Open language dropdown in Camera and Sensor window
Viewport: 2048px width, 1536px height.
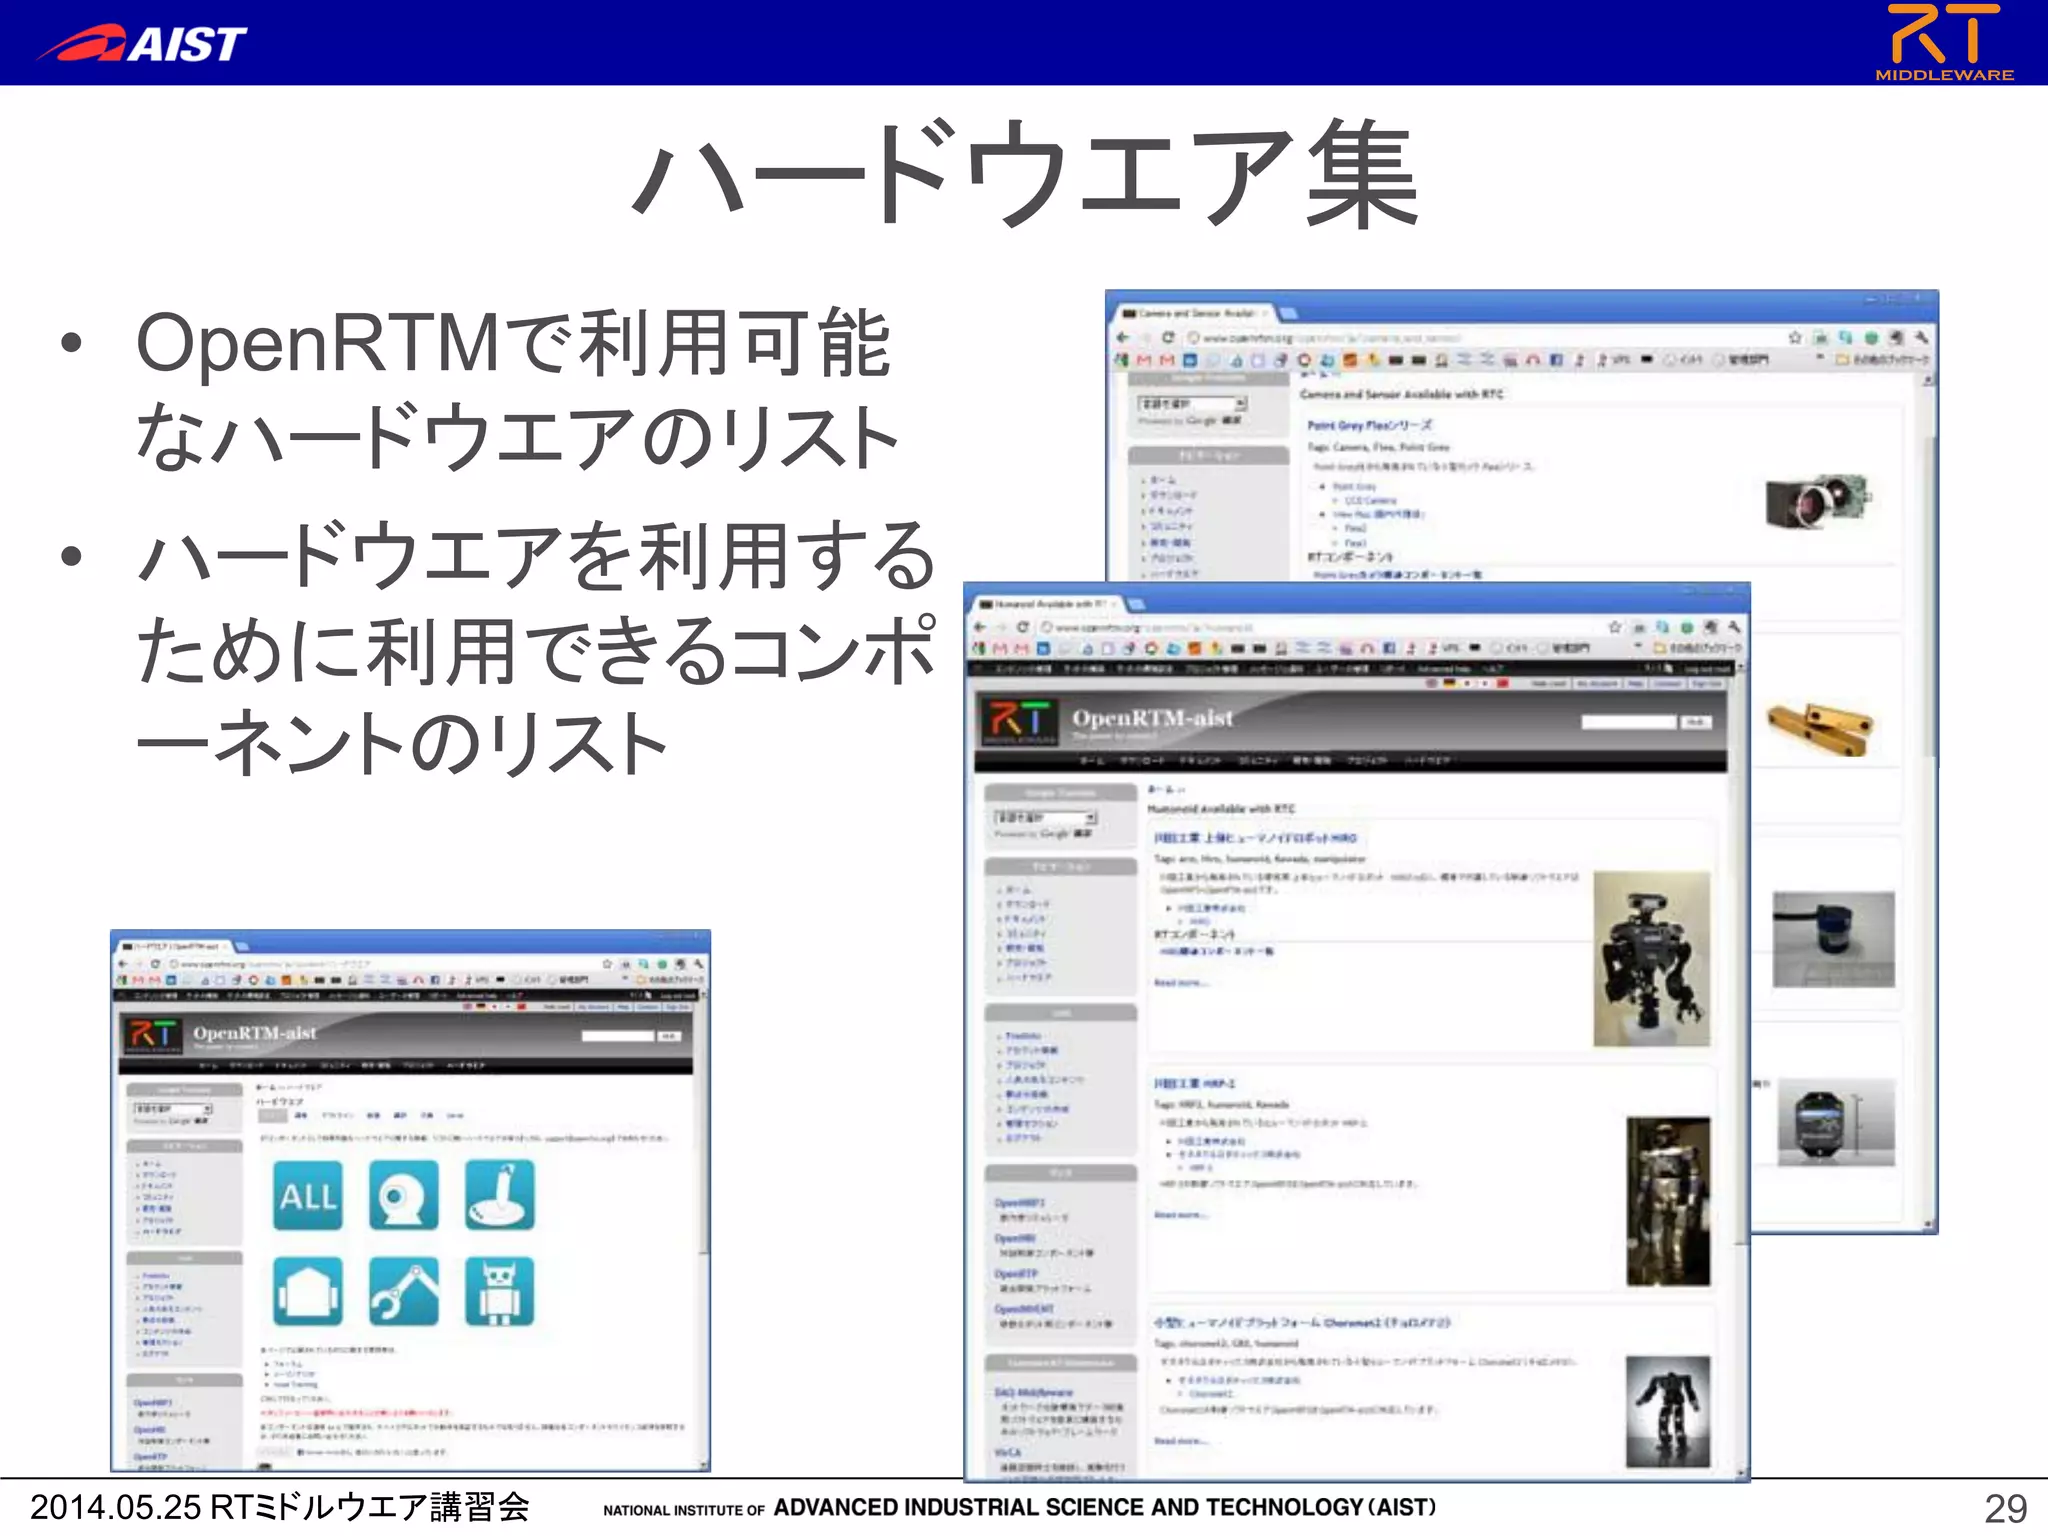coord(1192,403)
